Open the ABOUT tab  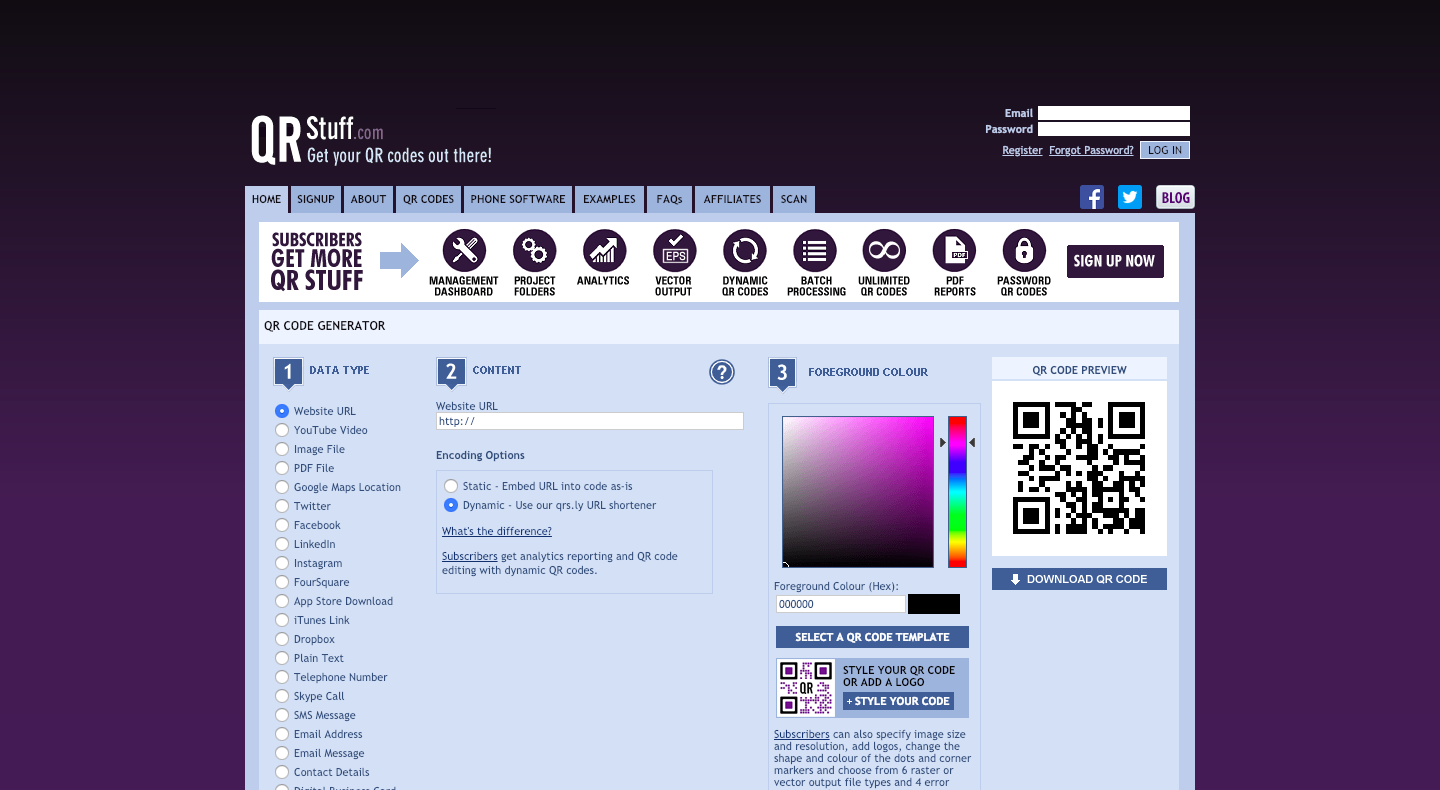click(368, 199)
